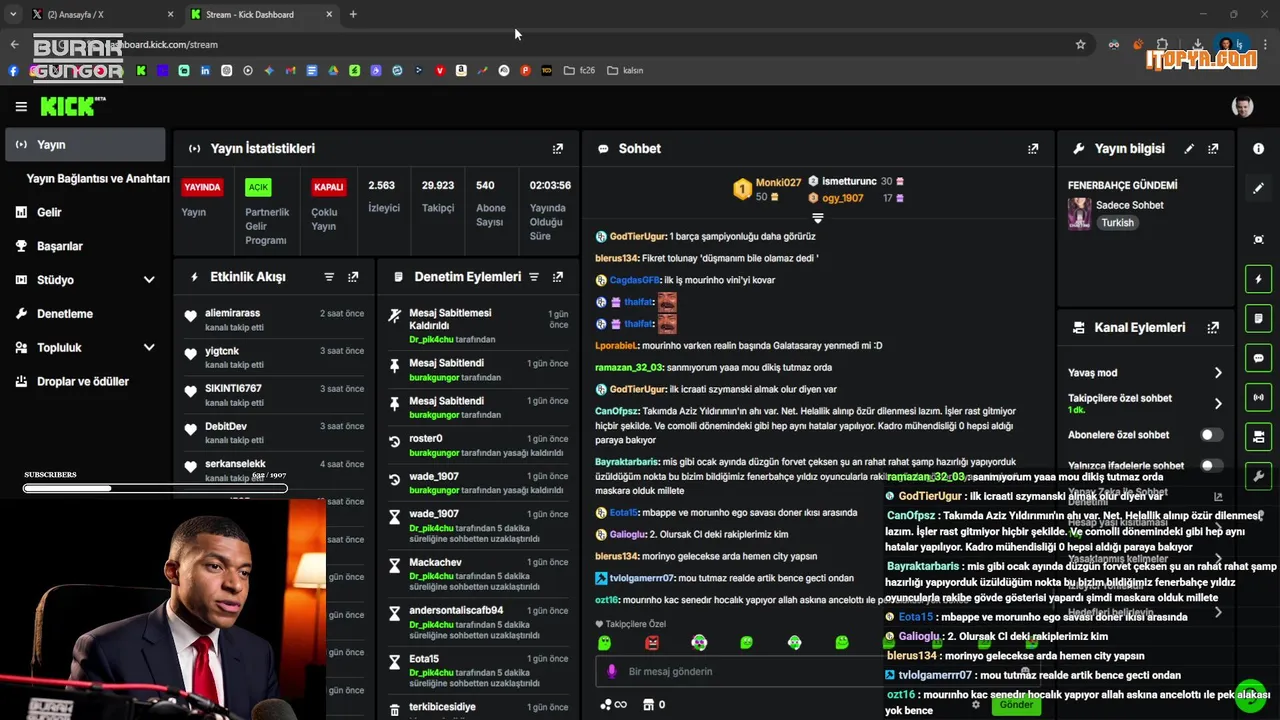Image resolution: width=1280 pixels, height=720 pixels.
Task: Pop out the Kanal Eylemleri panel
Action: [1213, 327]
